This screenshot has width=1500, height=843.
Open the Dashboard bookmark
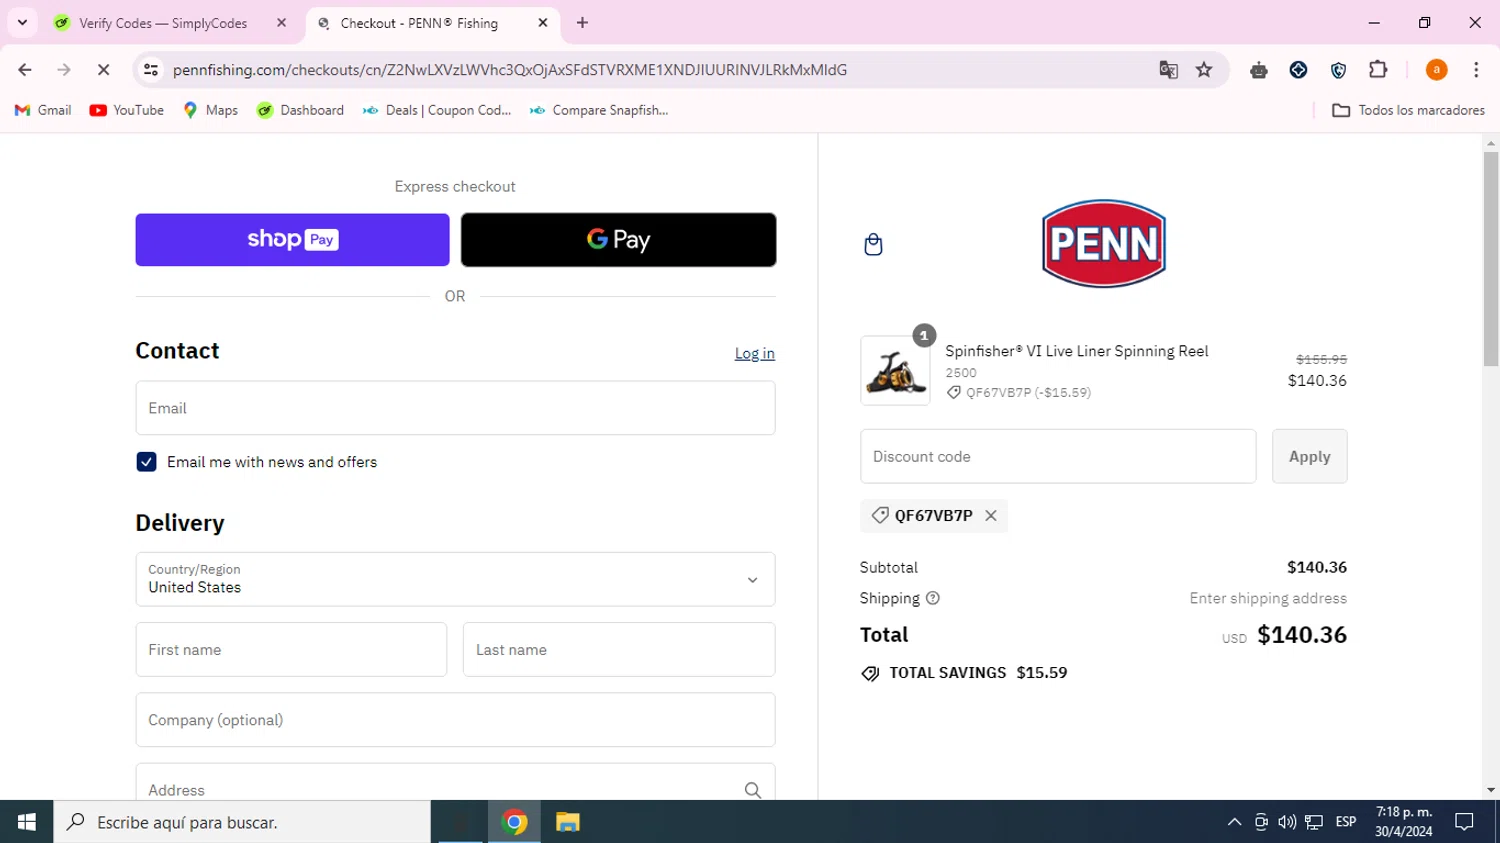click(x=300, y=110)
